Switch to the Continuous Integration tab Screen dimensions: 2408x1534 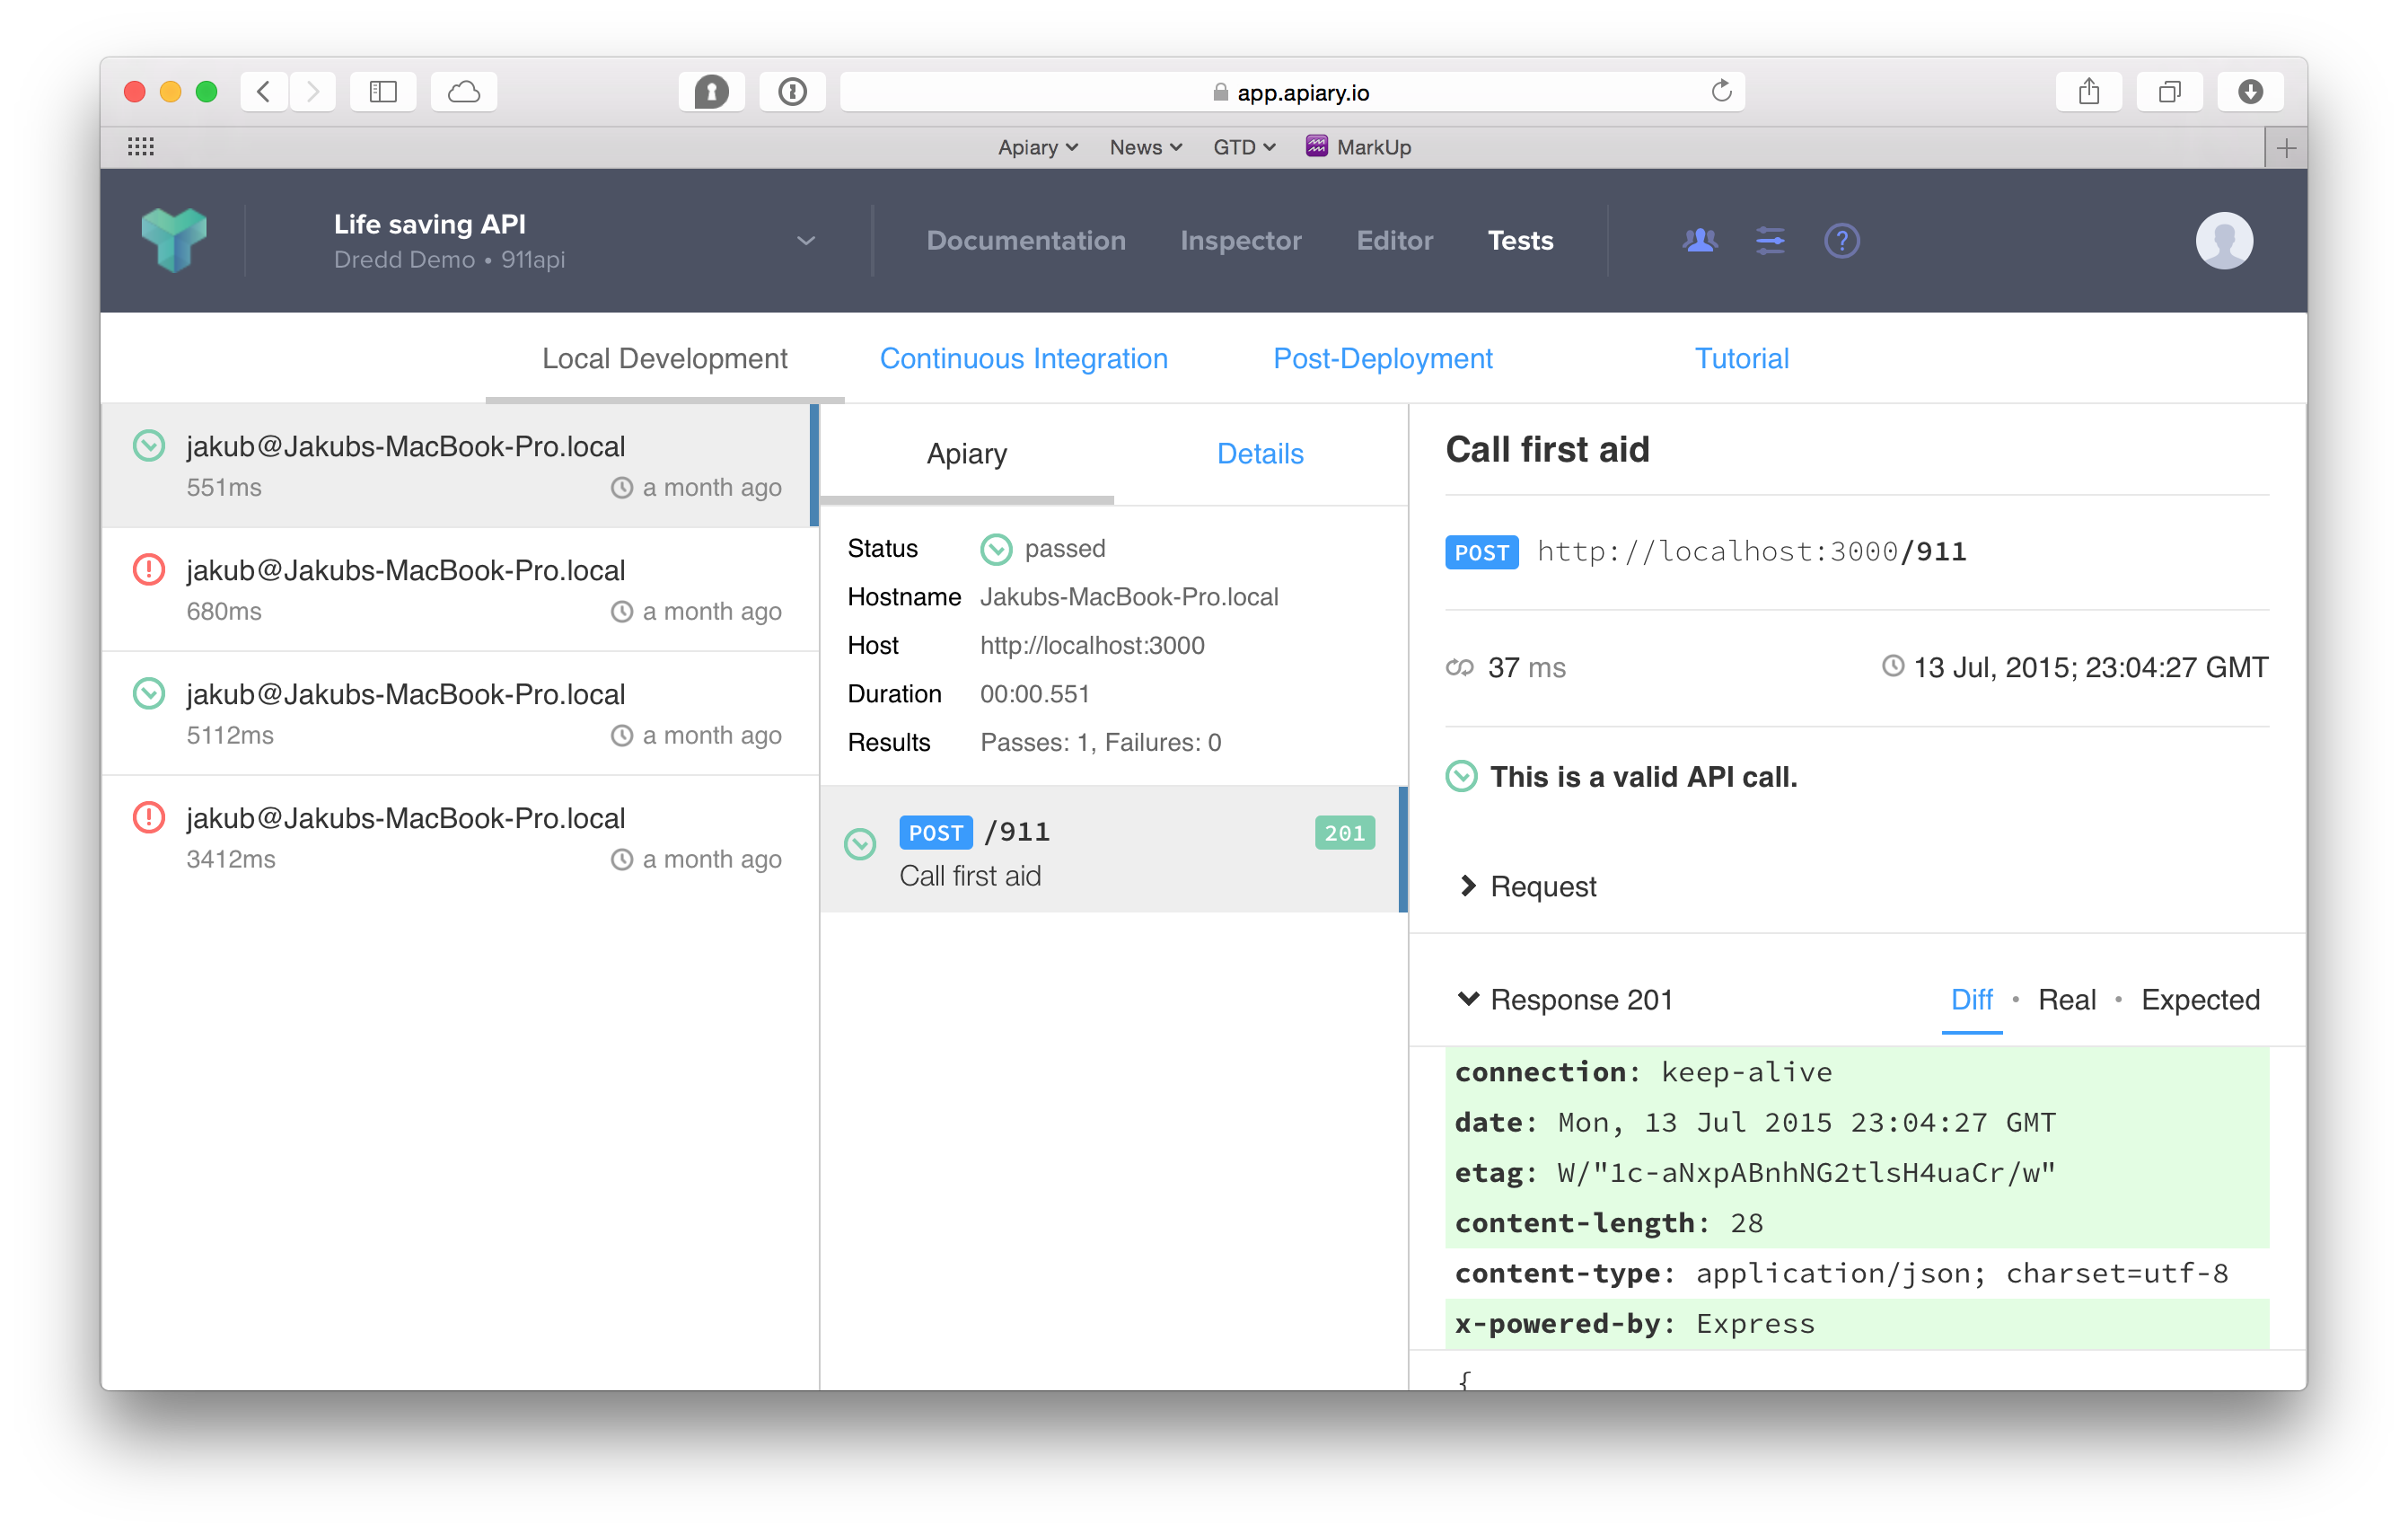[x=1024, y=358]
